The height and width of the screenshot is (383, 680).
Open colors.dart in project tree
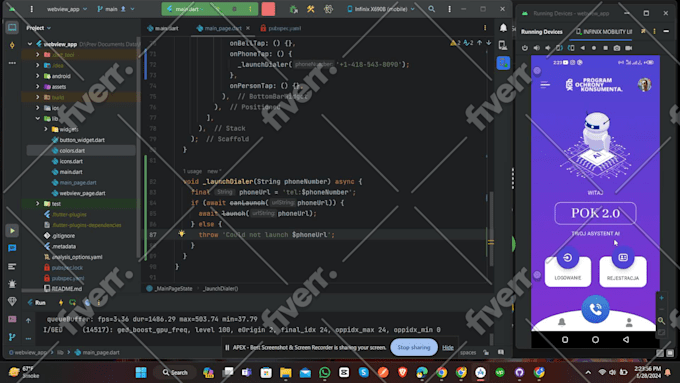tap(72, 151)
